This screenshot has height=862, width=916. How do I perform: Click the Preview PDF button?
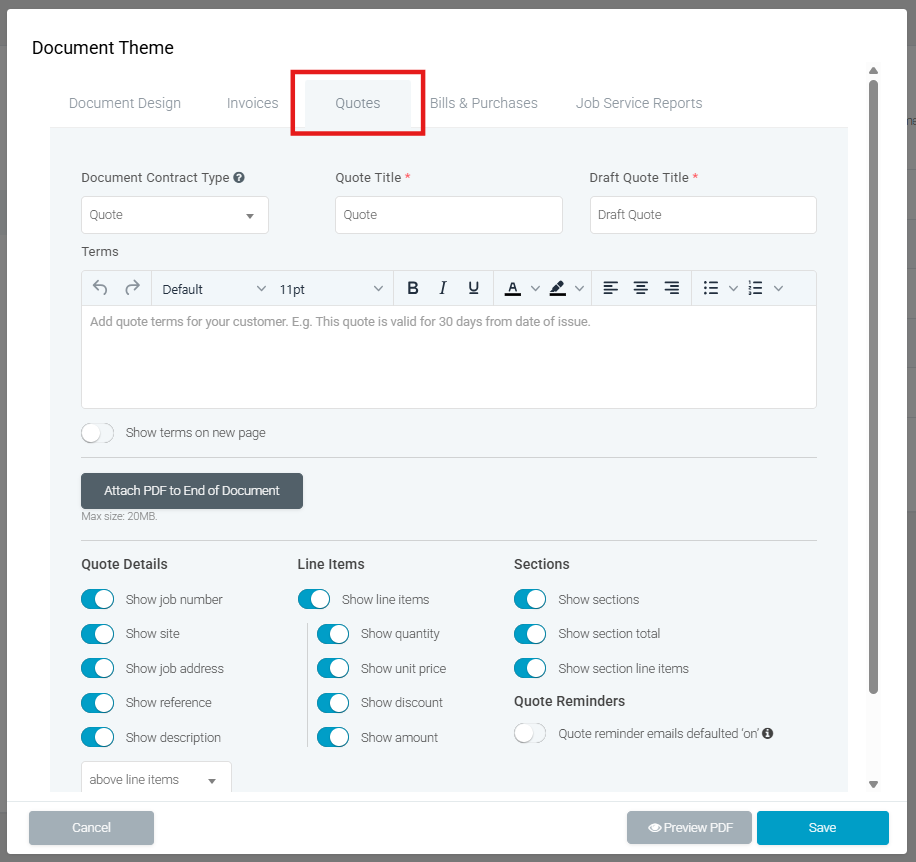[689, 828]
